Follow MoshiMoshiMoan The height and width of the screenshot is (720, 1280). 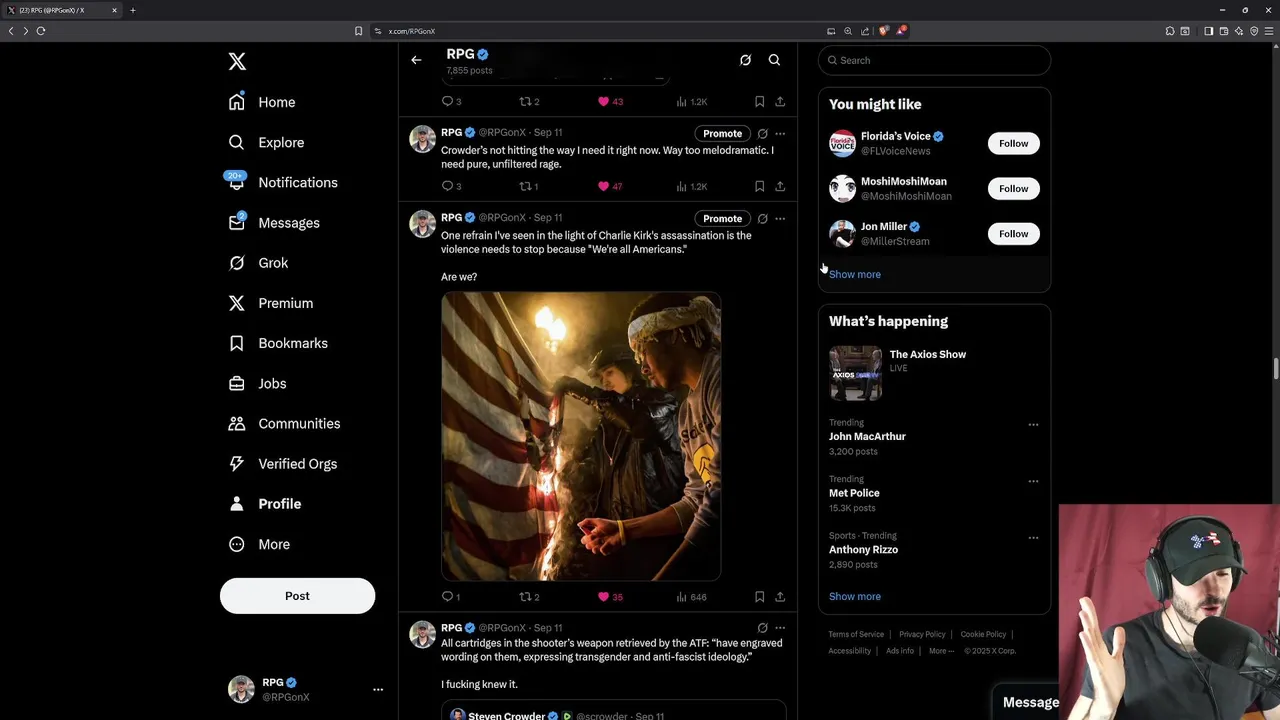[x=1013, y=188]
